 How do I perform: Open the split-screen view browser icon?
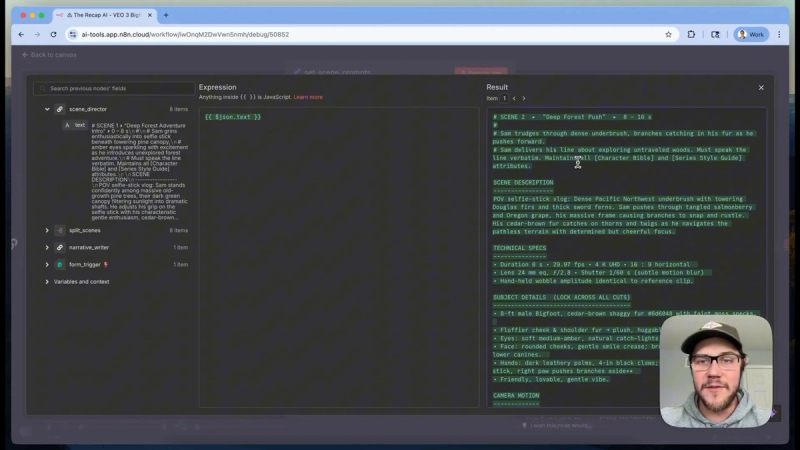point(715,34)
